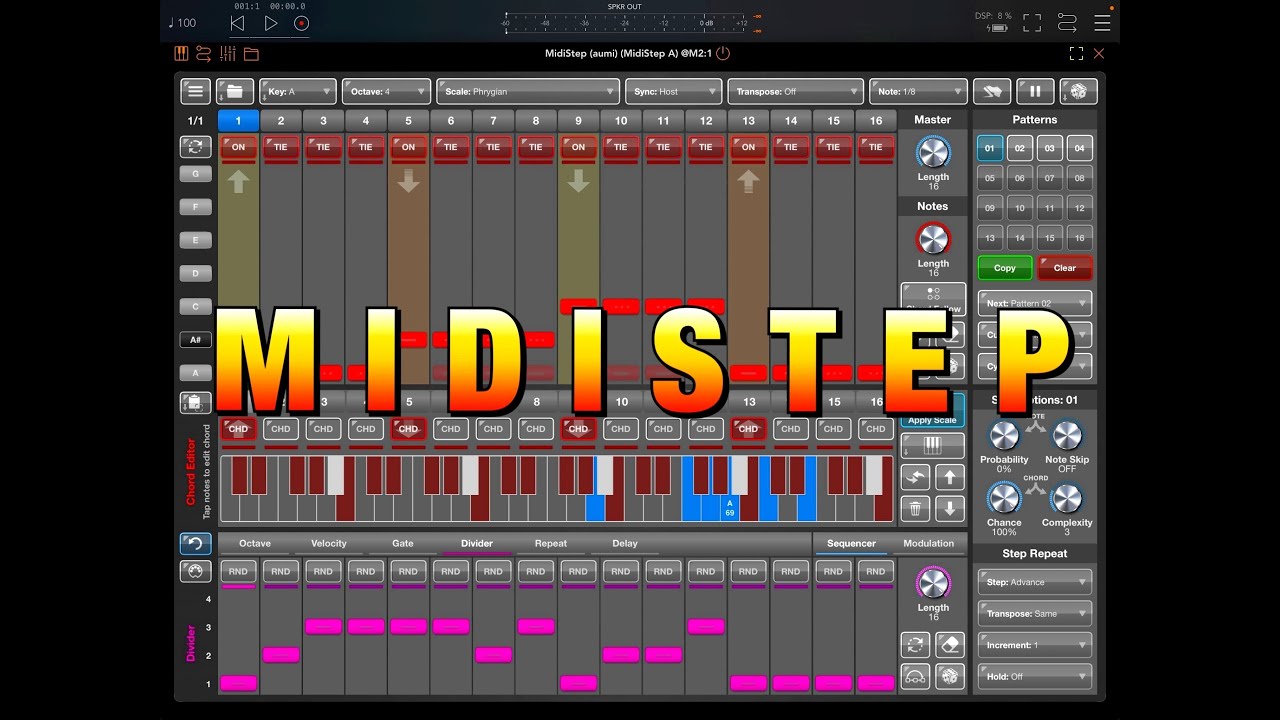This screenshot has width=1280, height=720.
Task: Expand plugin window to fullscreen
Action: point(1076,53)
